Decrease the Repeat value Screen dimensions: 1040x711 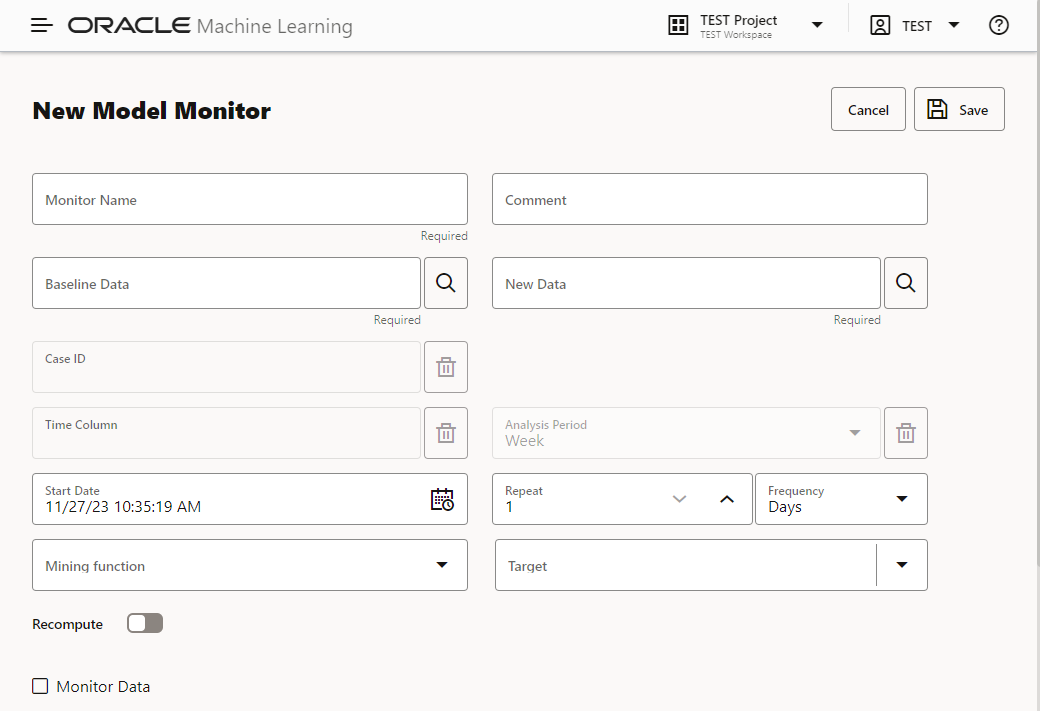point(680,499)
